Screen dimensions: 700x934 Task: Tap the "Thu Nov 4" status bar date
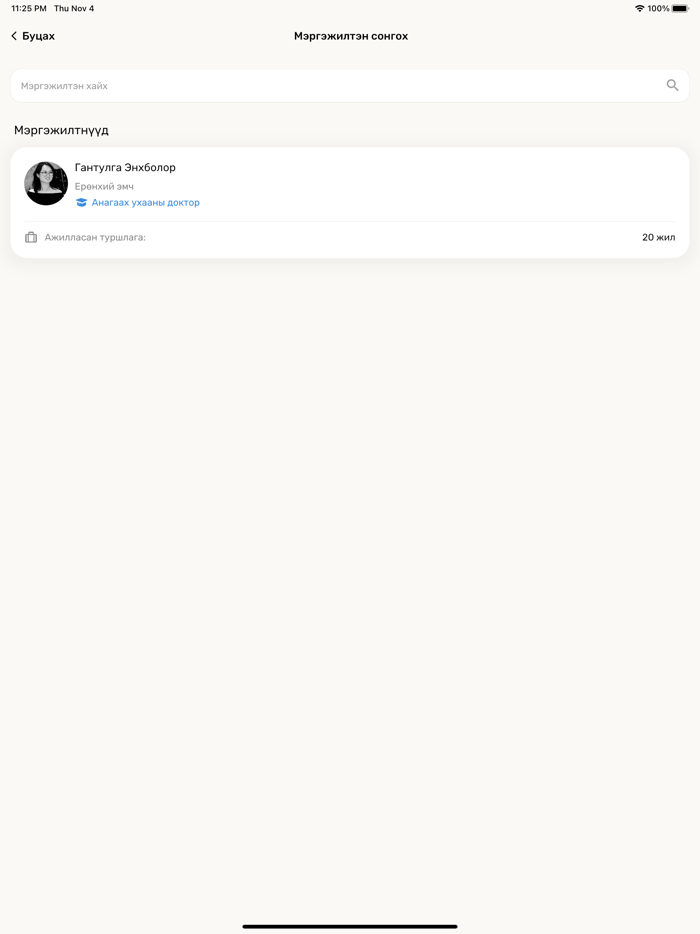(74, 8)
